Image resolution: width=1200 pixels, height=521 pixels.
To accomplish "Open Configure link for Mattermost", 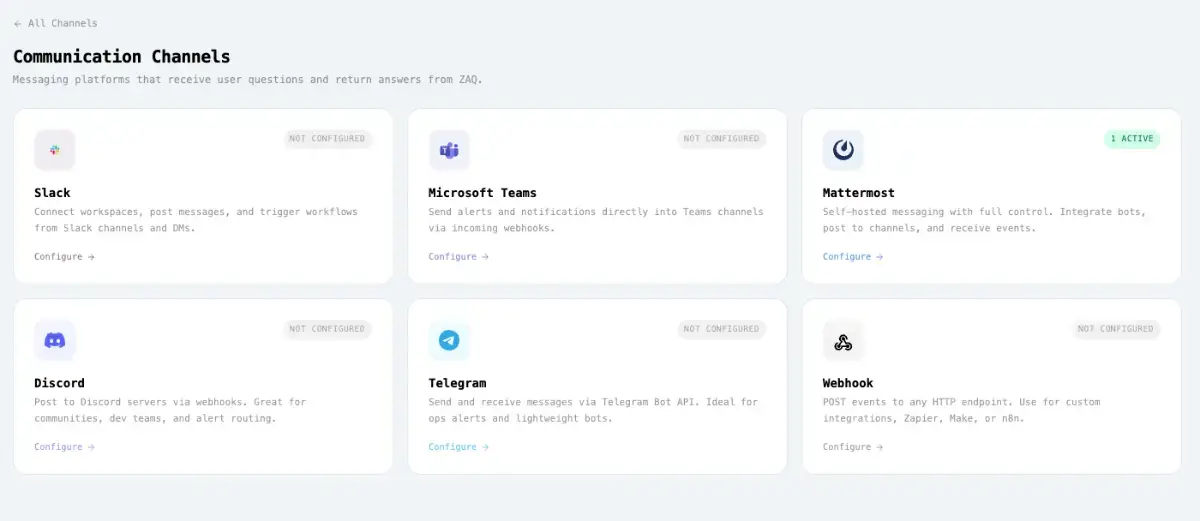I will 852,257.
